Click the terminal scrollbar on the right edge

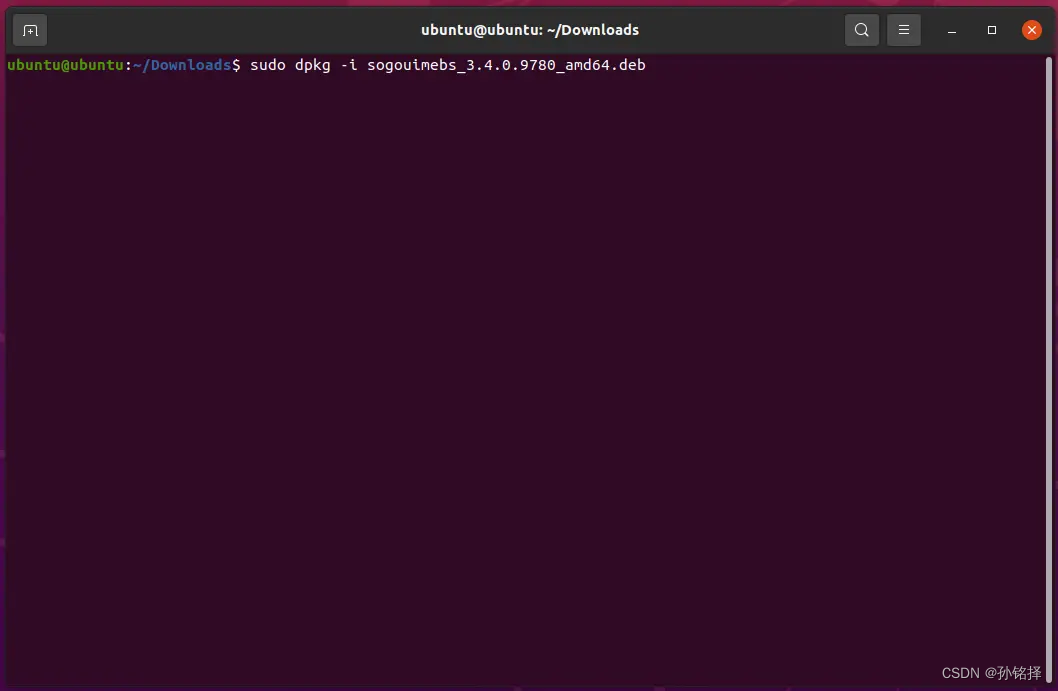[1051, 300]
